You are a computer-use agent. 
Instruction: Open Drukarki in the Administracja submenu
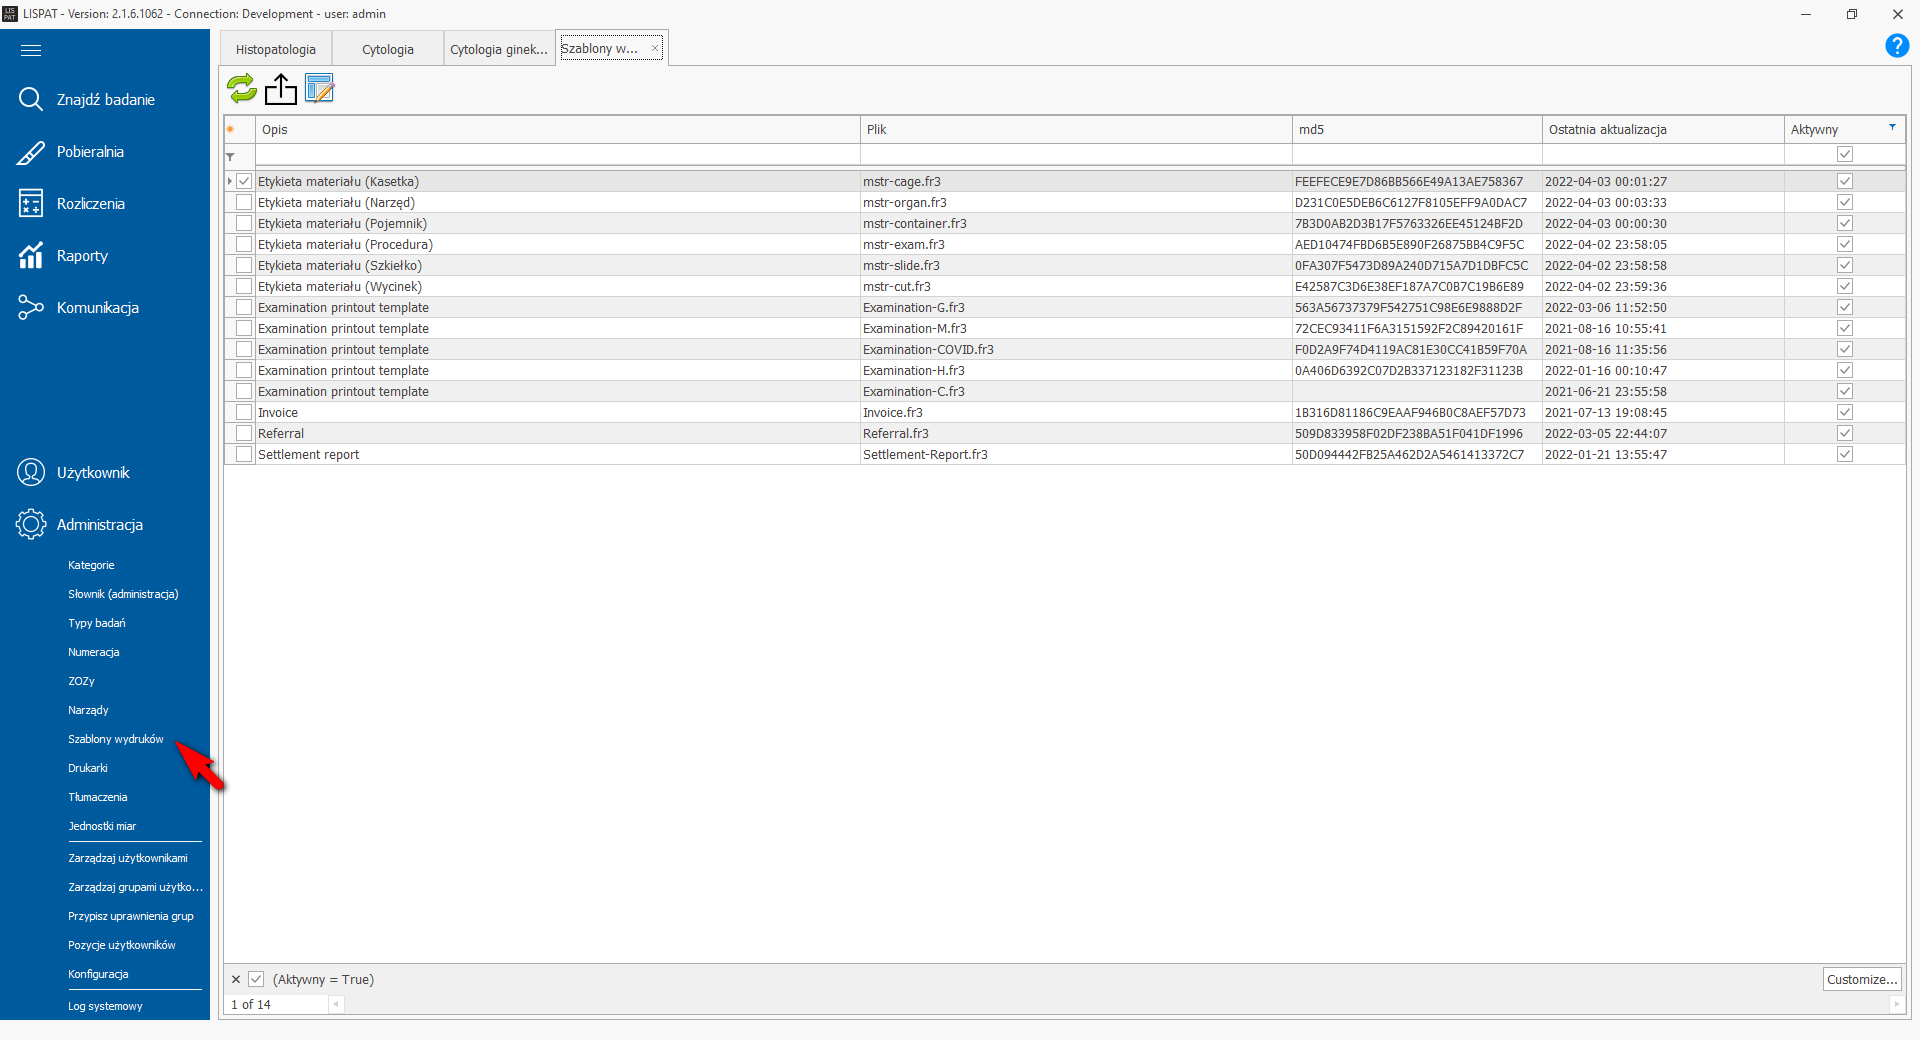point(88,768)
